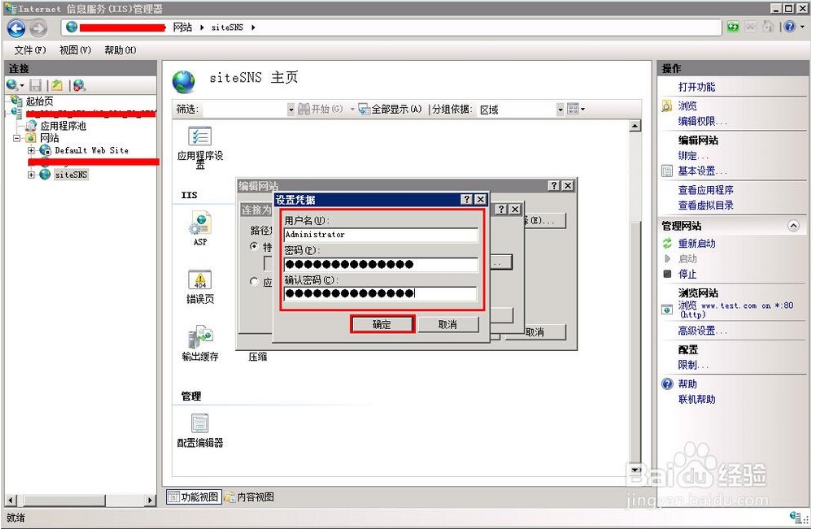813x531 pixels.
Task: Click the help question mark in 设置凭据 dialog
Action: pyautogui.click(x=466, y=200)
